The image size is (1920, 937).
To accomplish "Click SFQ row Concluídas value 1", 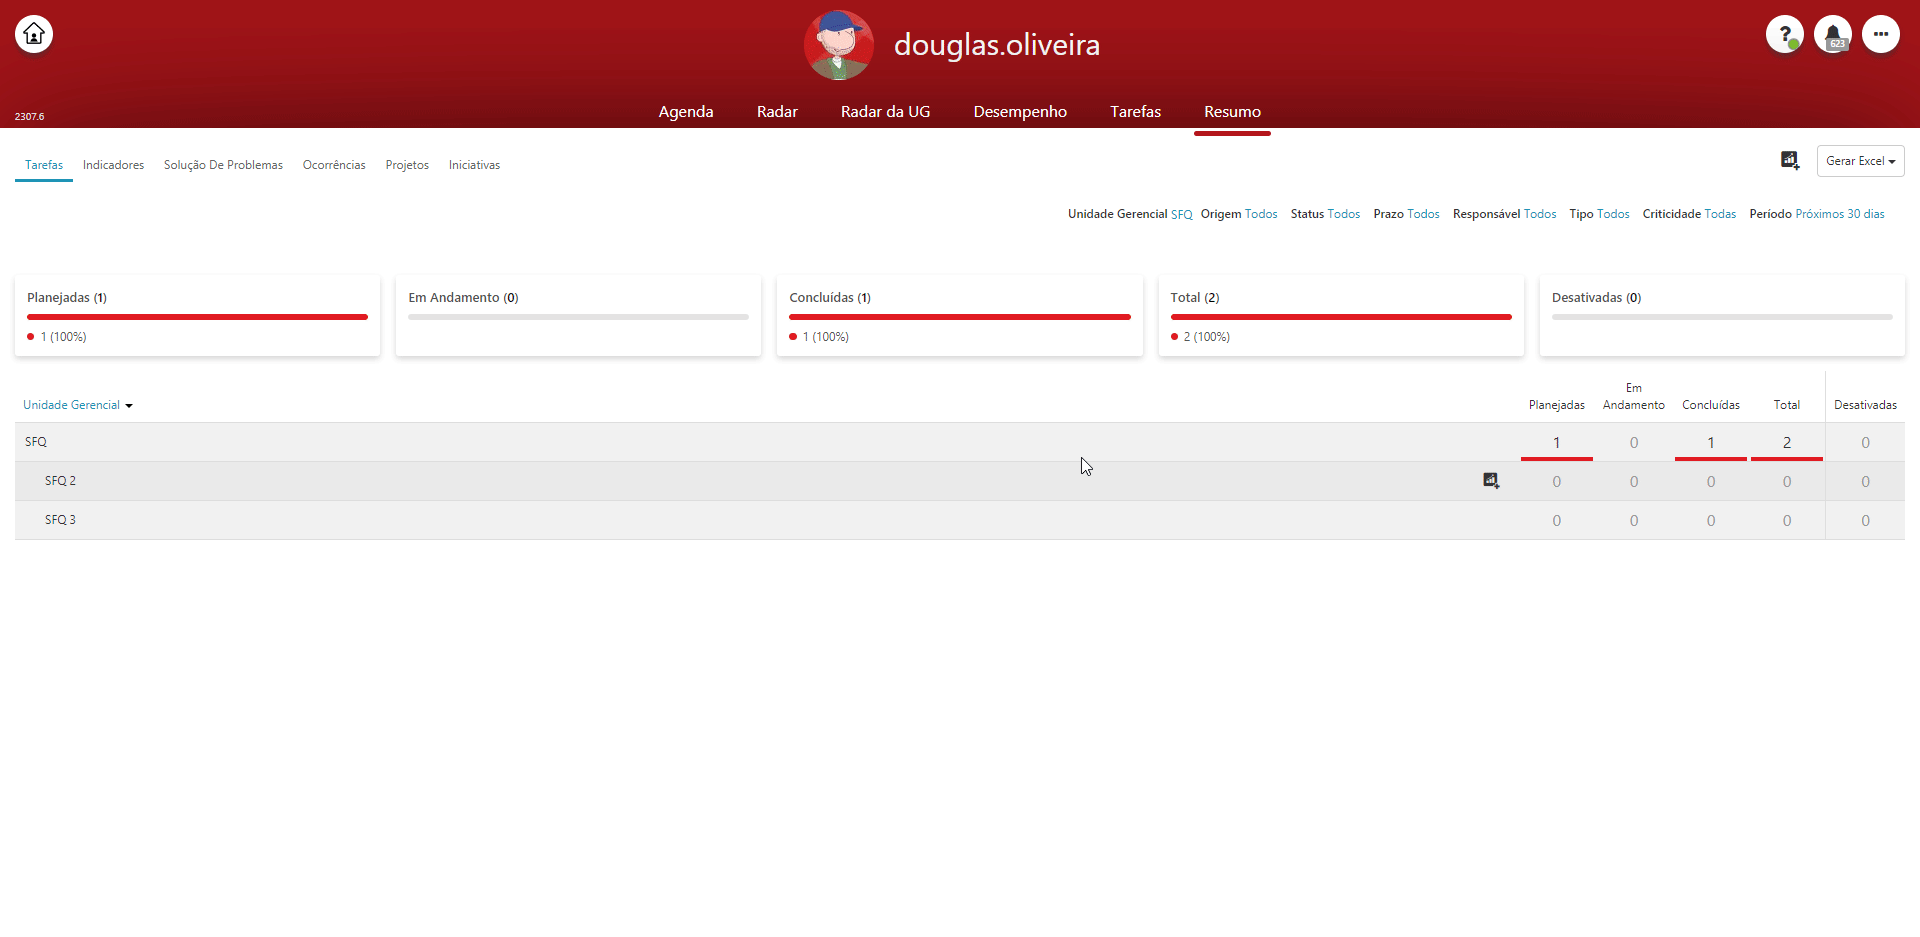I will click(1711, 443).
